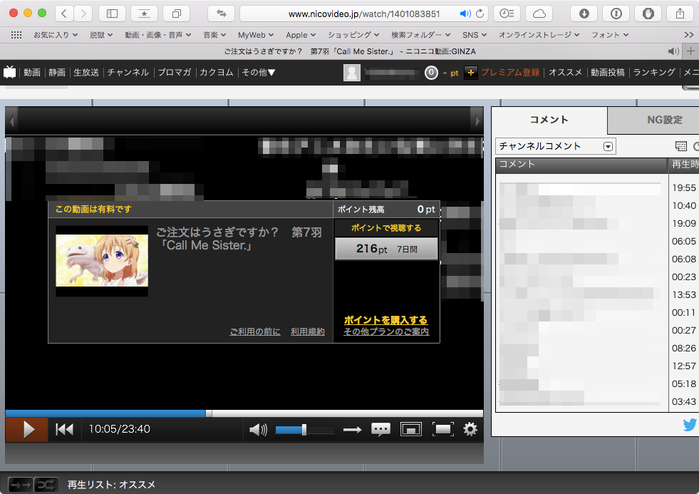Adjust the player volume slider
Viewport: 699px width, 494px height.
coord(304,430)
